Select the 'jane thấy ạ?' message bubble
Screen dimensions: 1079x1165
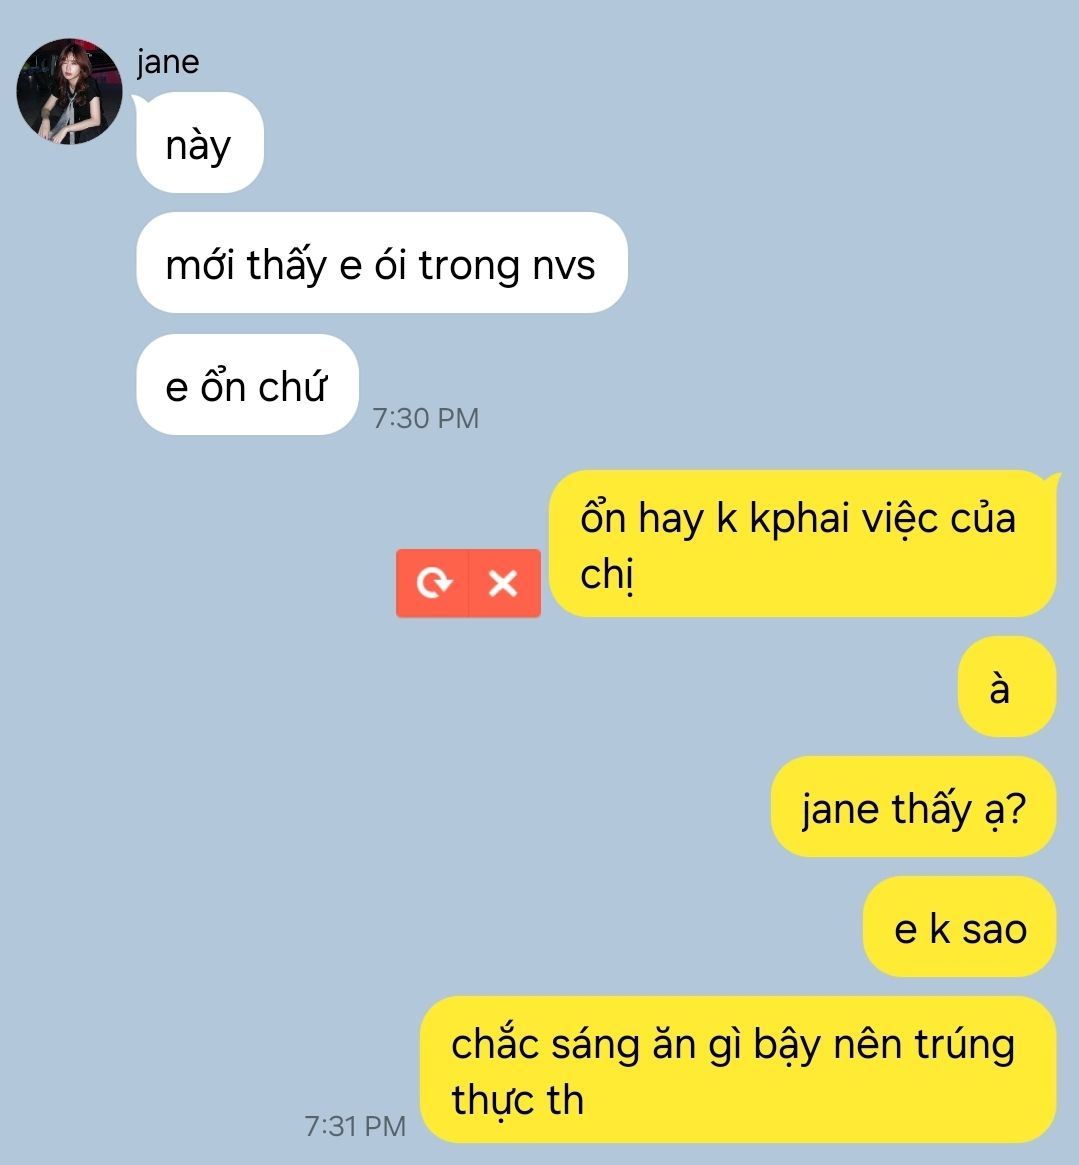click(x=914, y=807)
